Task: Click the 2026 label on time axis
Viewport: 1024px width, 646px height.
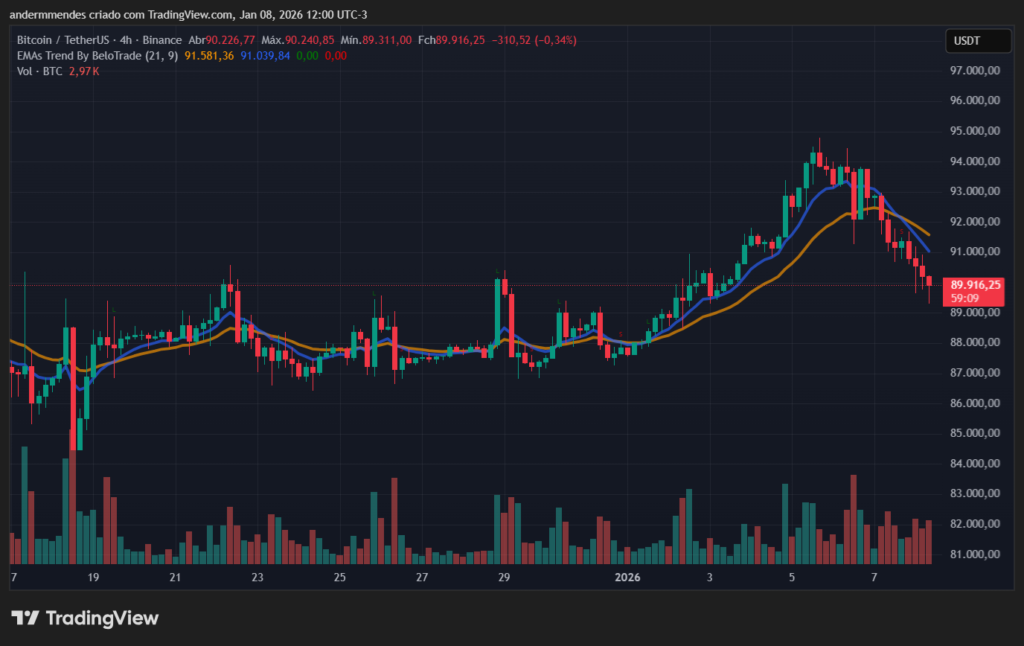Action: click(628, 577)
